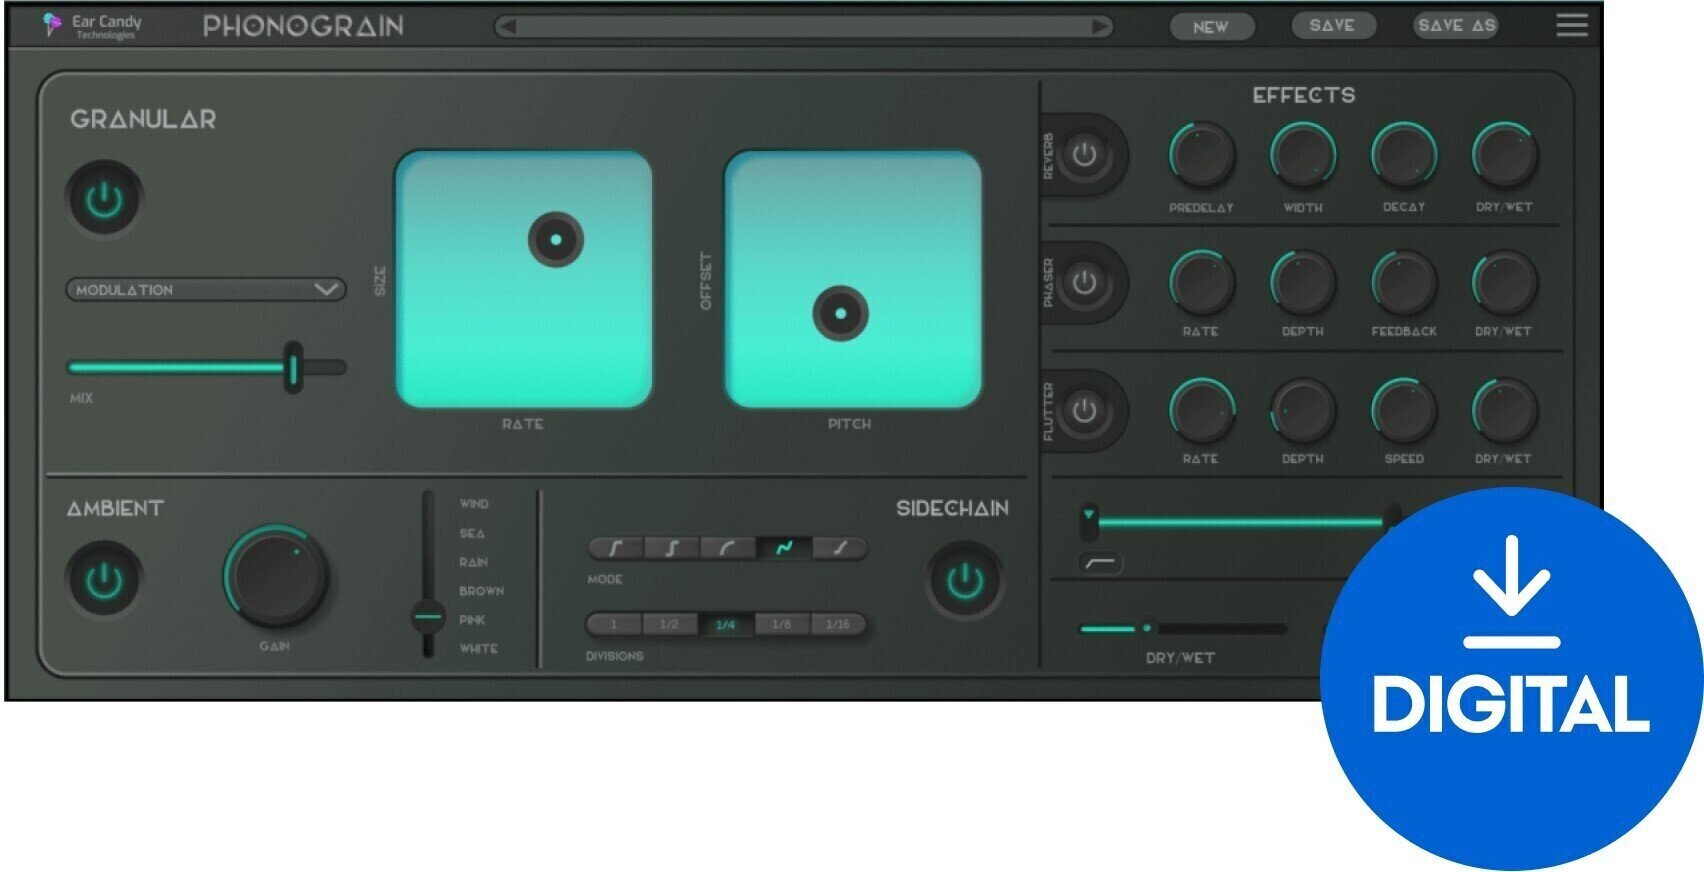Select the WIND noise type
This screenshot has height=872, width=1704.
click(x=474, y=504)
